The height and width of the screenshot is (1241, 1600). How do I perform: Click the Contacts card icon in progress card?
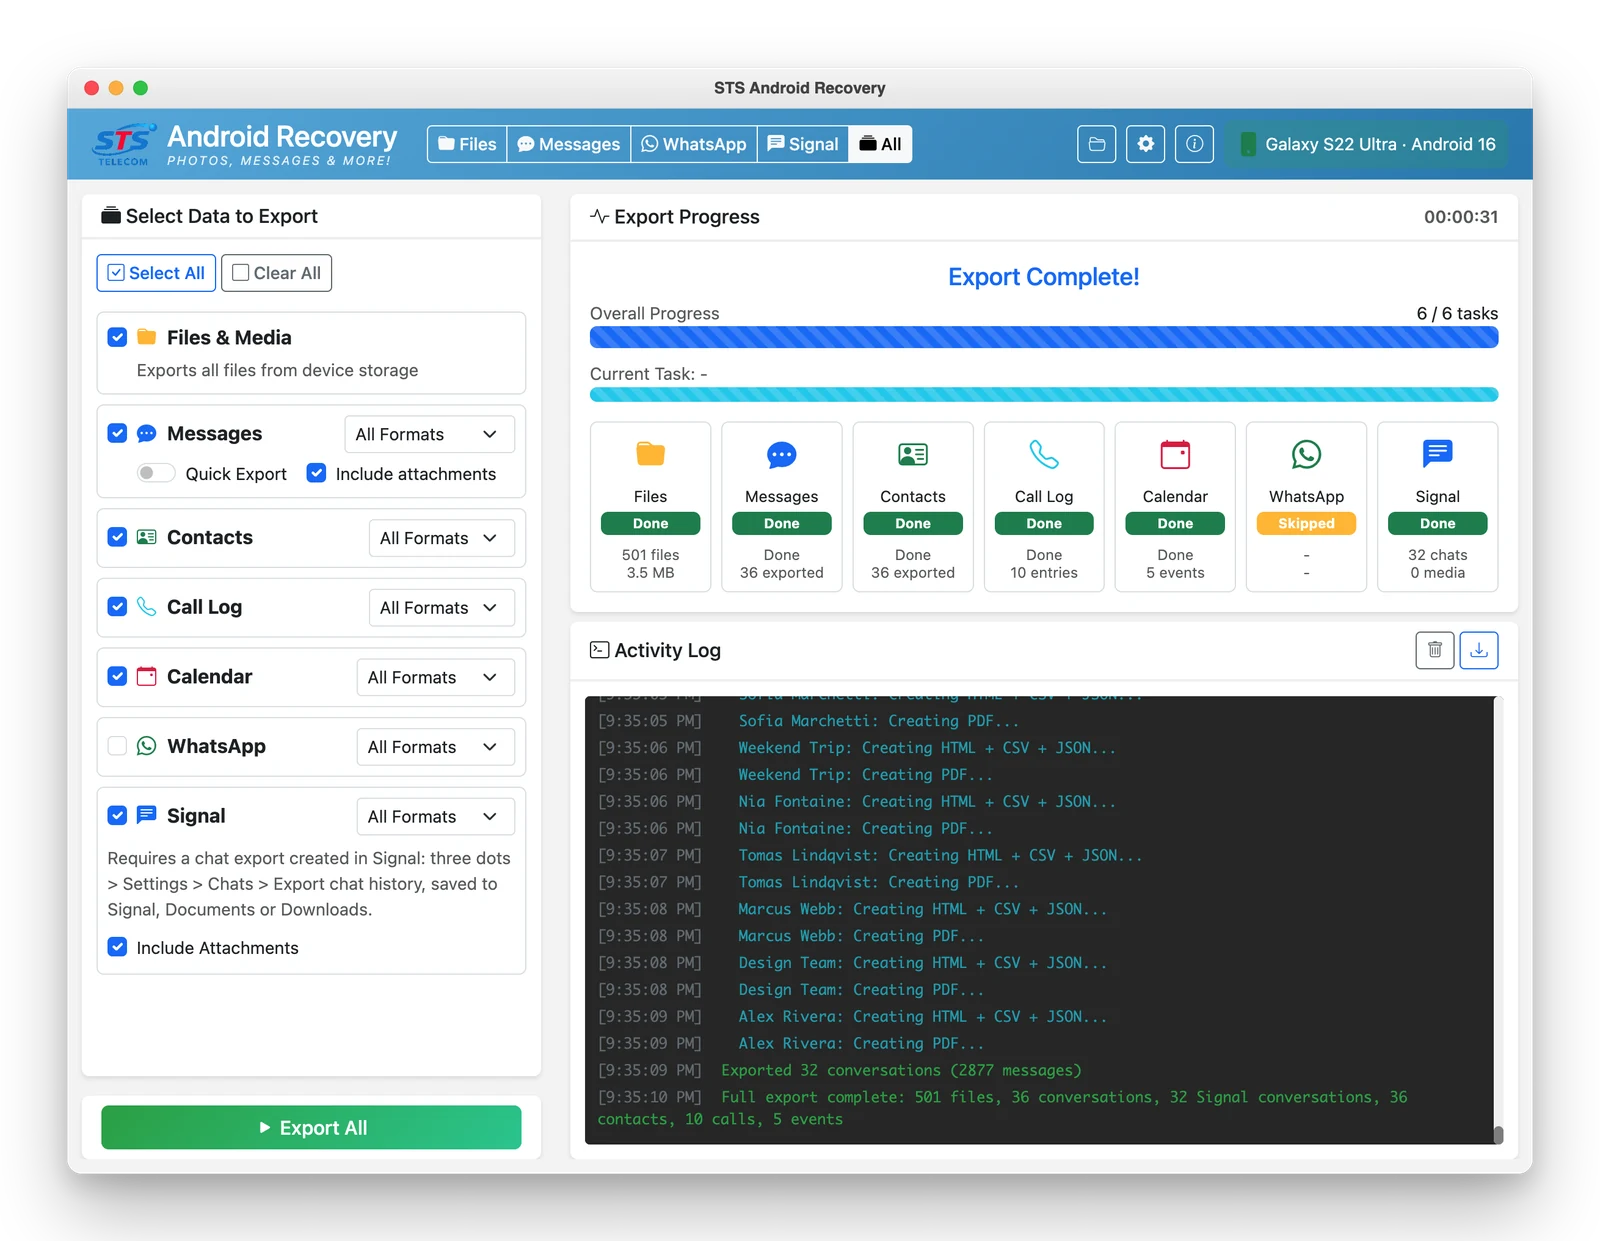click(912, 454)
